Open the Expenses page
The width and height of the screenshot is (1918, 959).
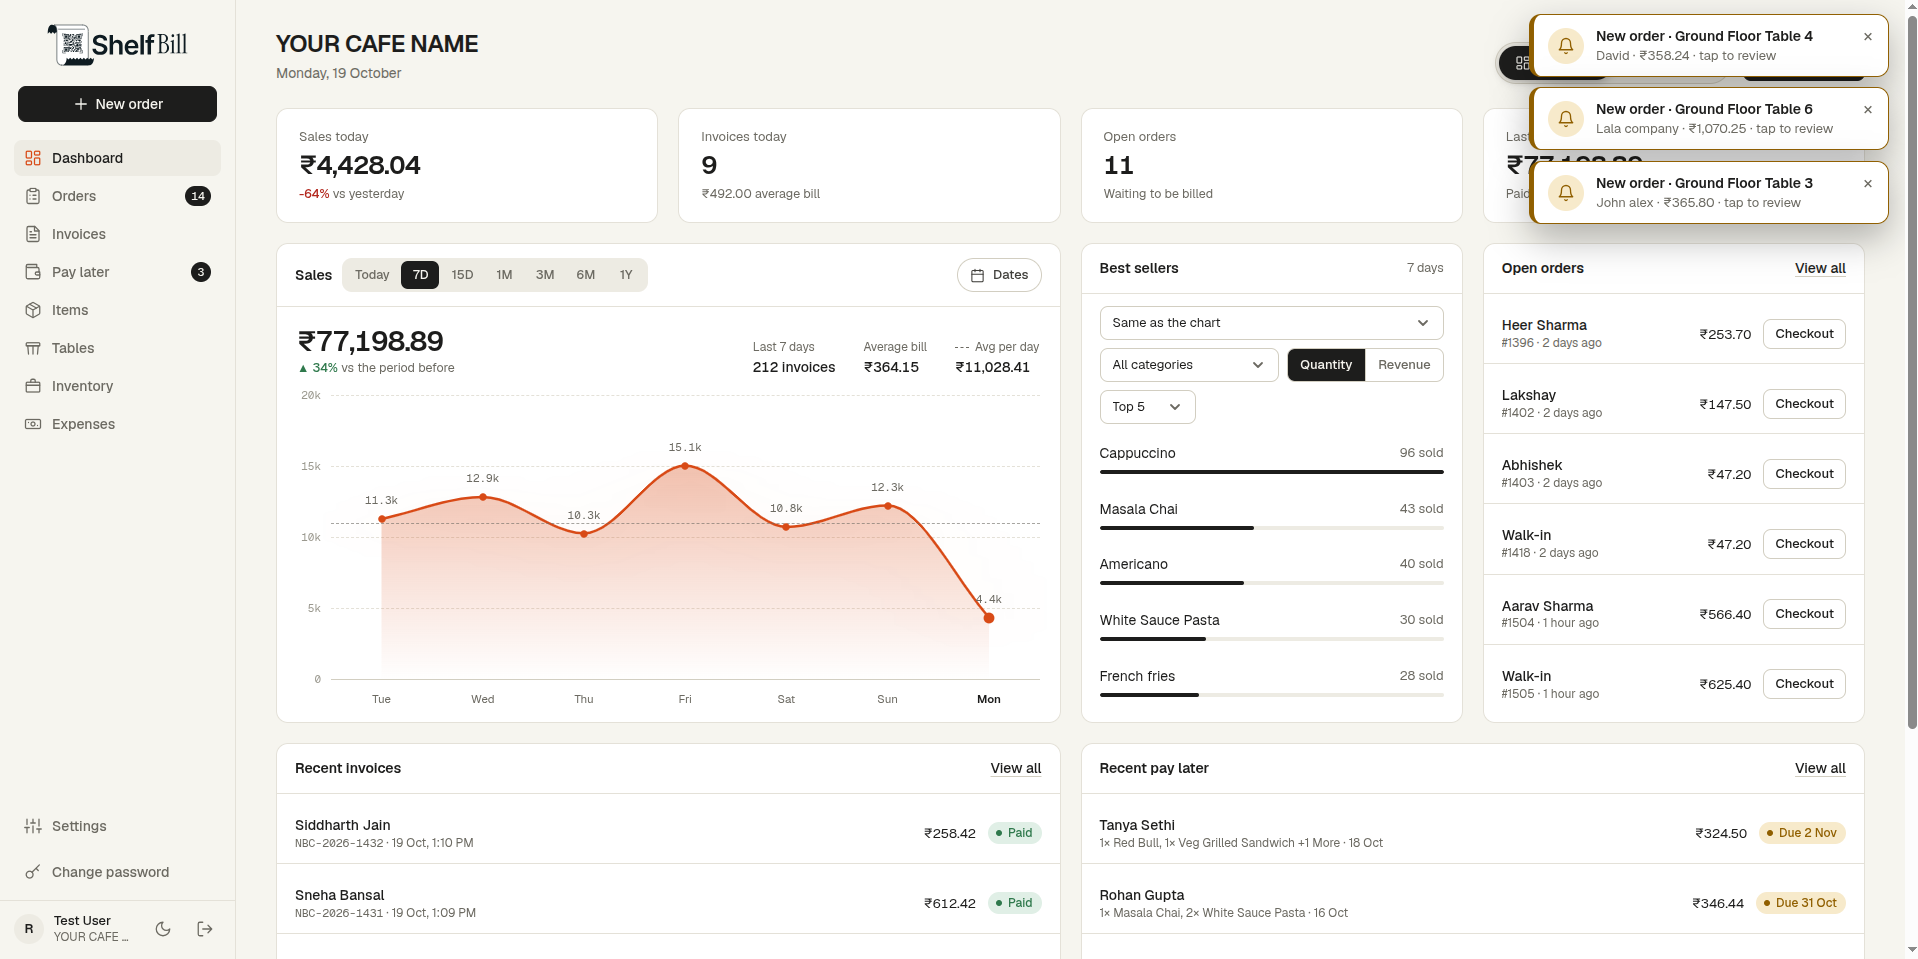tap(117, 424)
